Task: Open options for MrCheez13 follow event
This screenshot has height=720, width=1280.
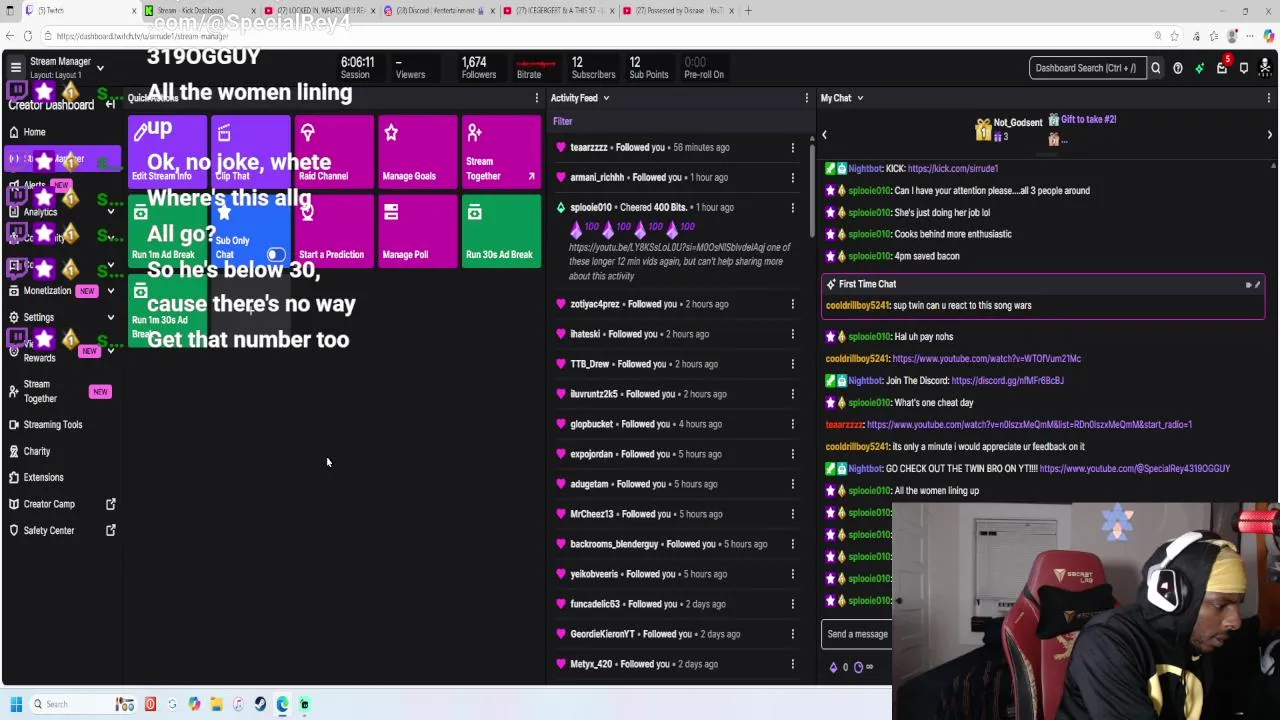Action: 792,514
